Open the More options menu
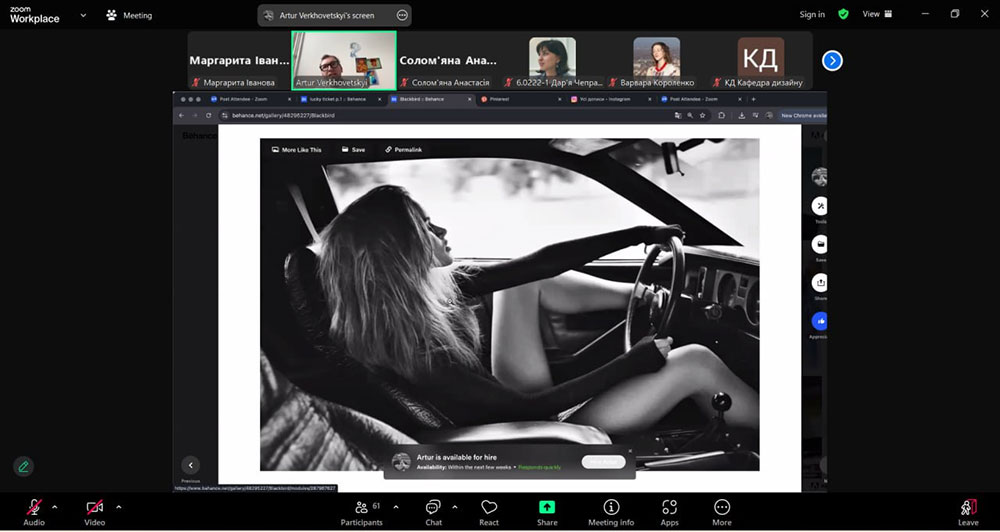Image resolution: width=1000 pixels, height=532 pixels. click(x=722, y=513)
